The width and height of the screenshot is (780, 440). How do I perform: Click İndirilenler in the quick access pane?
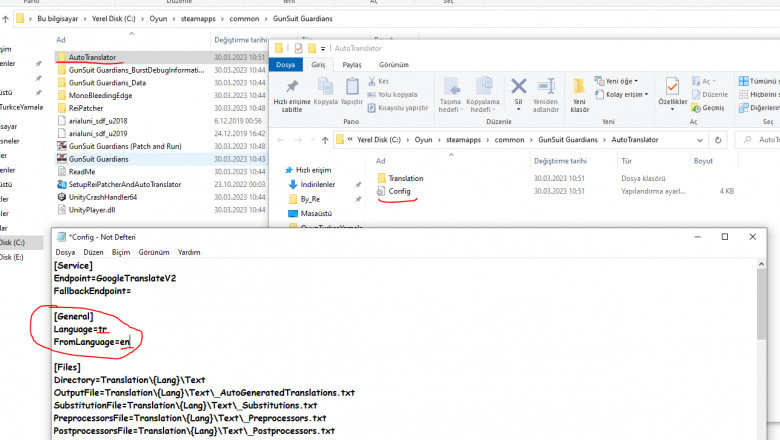[320, 184]
